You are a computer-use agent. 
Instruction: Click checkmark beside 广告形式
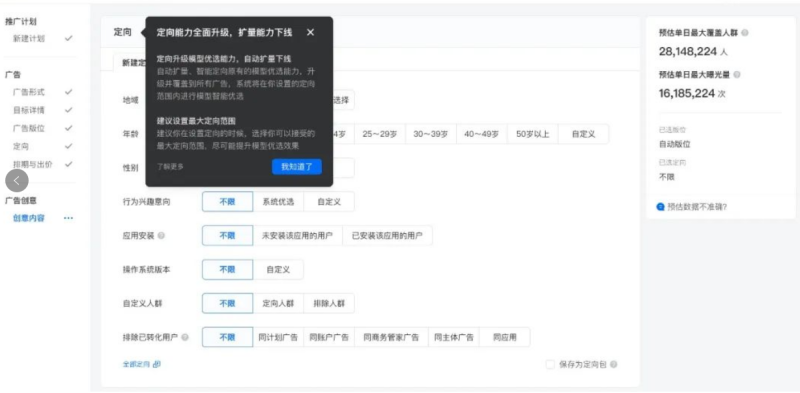[69, 92]
